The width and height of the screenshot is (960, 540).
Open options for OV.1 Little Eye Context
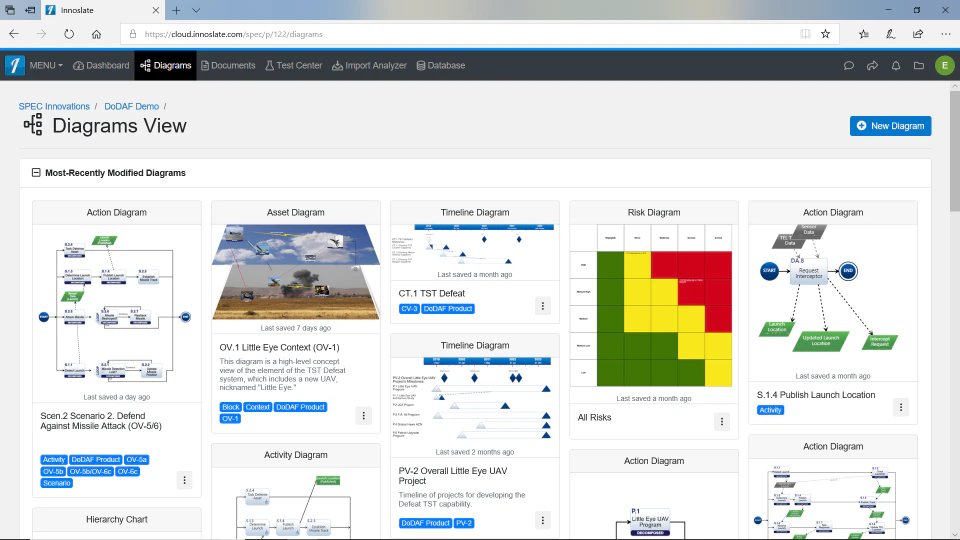(x=364, y=416)
